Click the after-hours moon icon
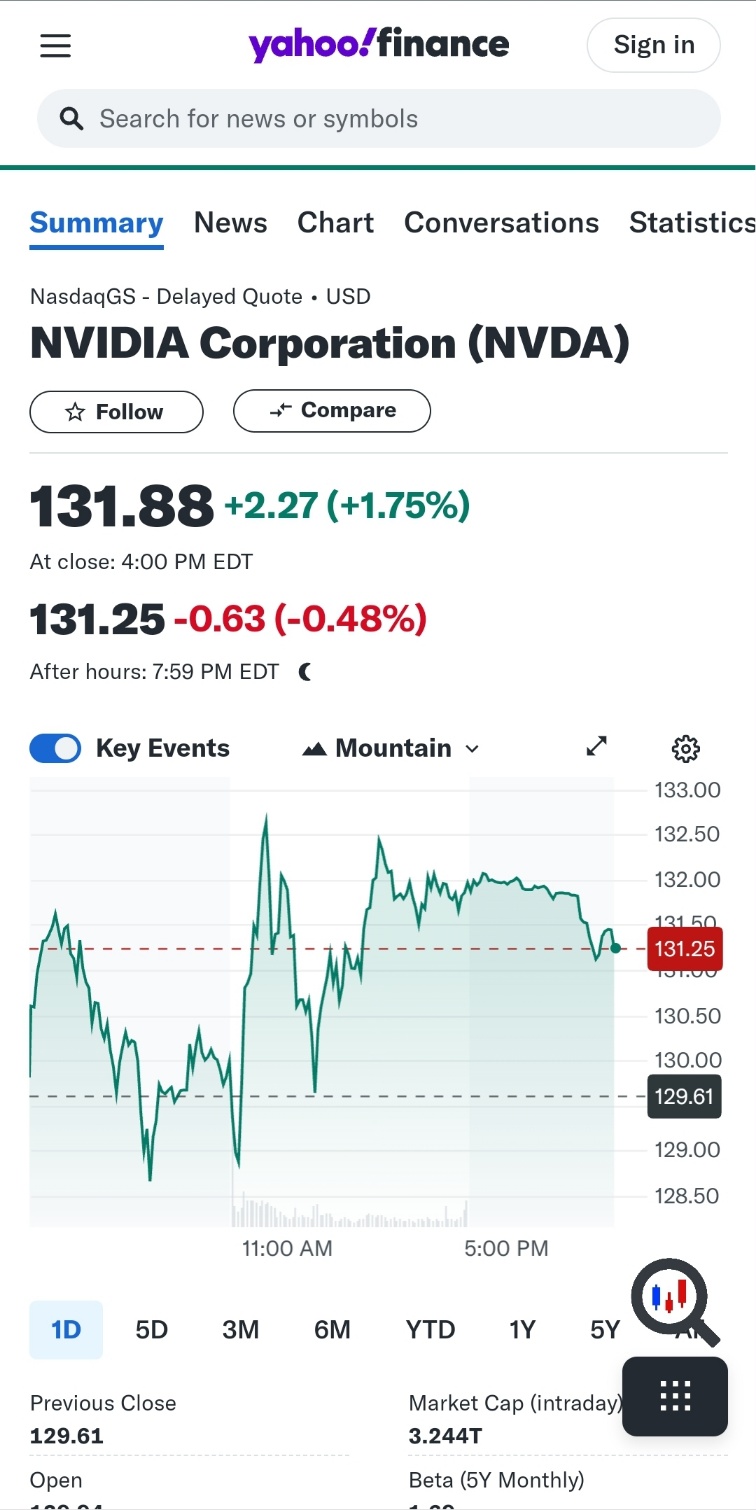The width and height of the screenshot is (756, 1510). (305, 672)
